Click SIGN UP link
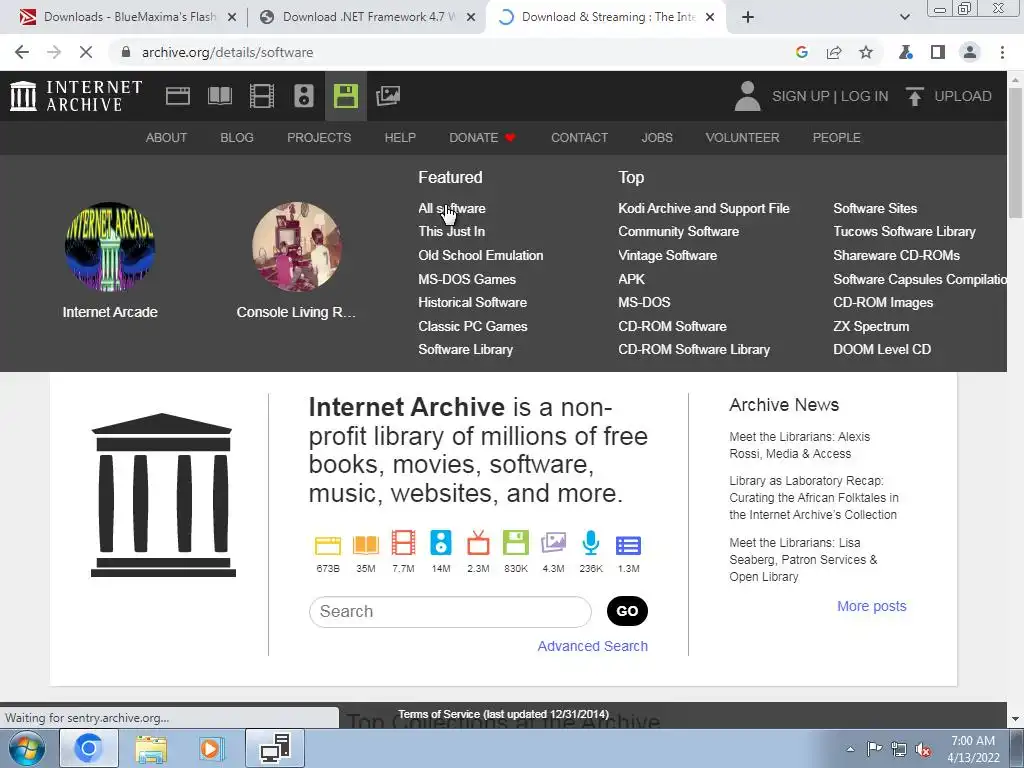1024x768 pixels. [x=800, y=96]
